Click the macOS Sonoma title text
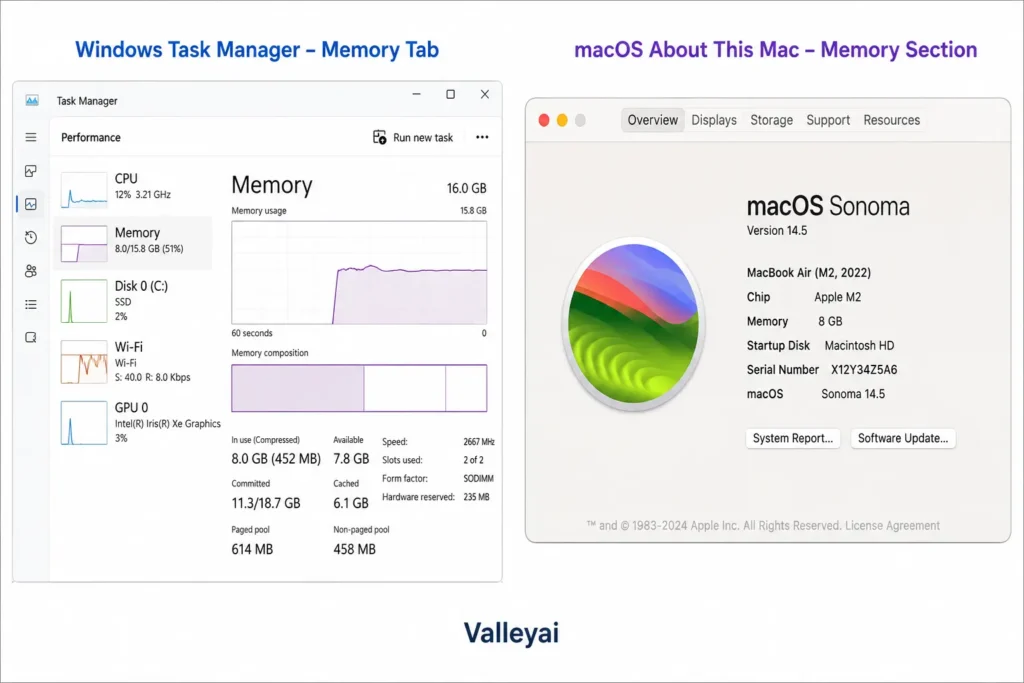1024x683 pixels. tap(828, 206)
